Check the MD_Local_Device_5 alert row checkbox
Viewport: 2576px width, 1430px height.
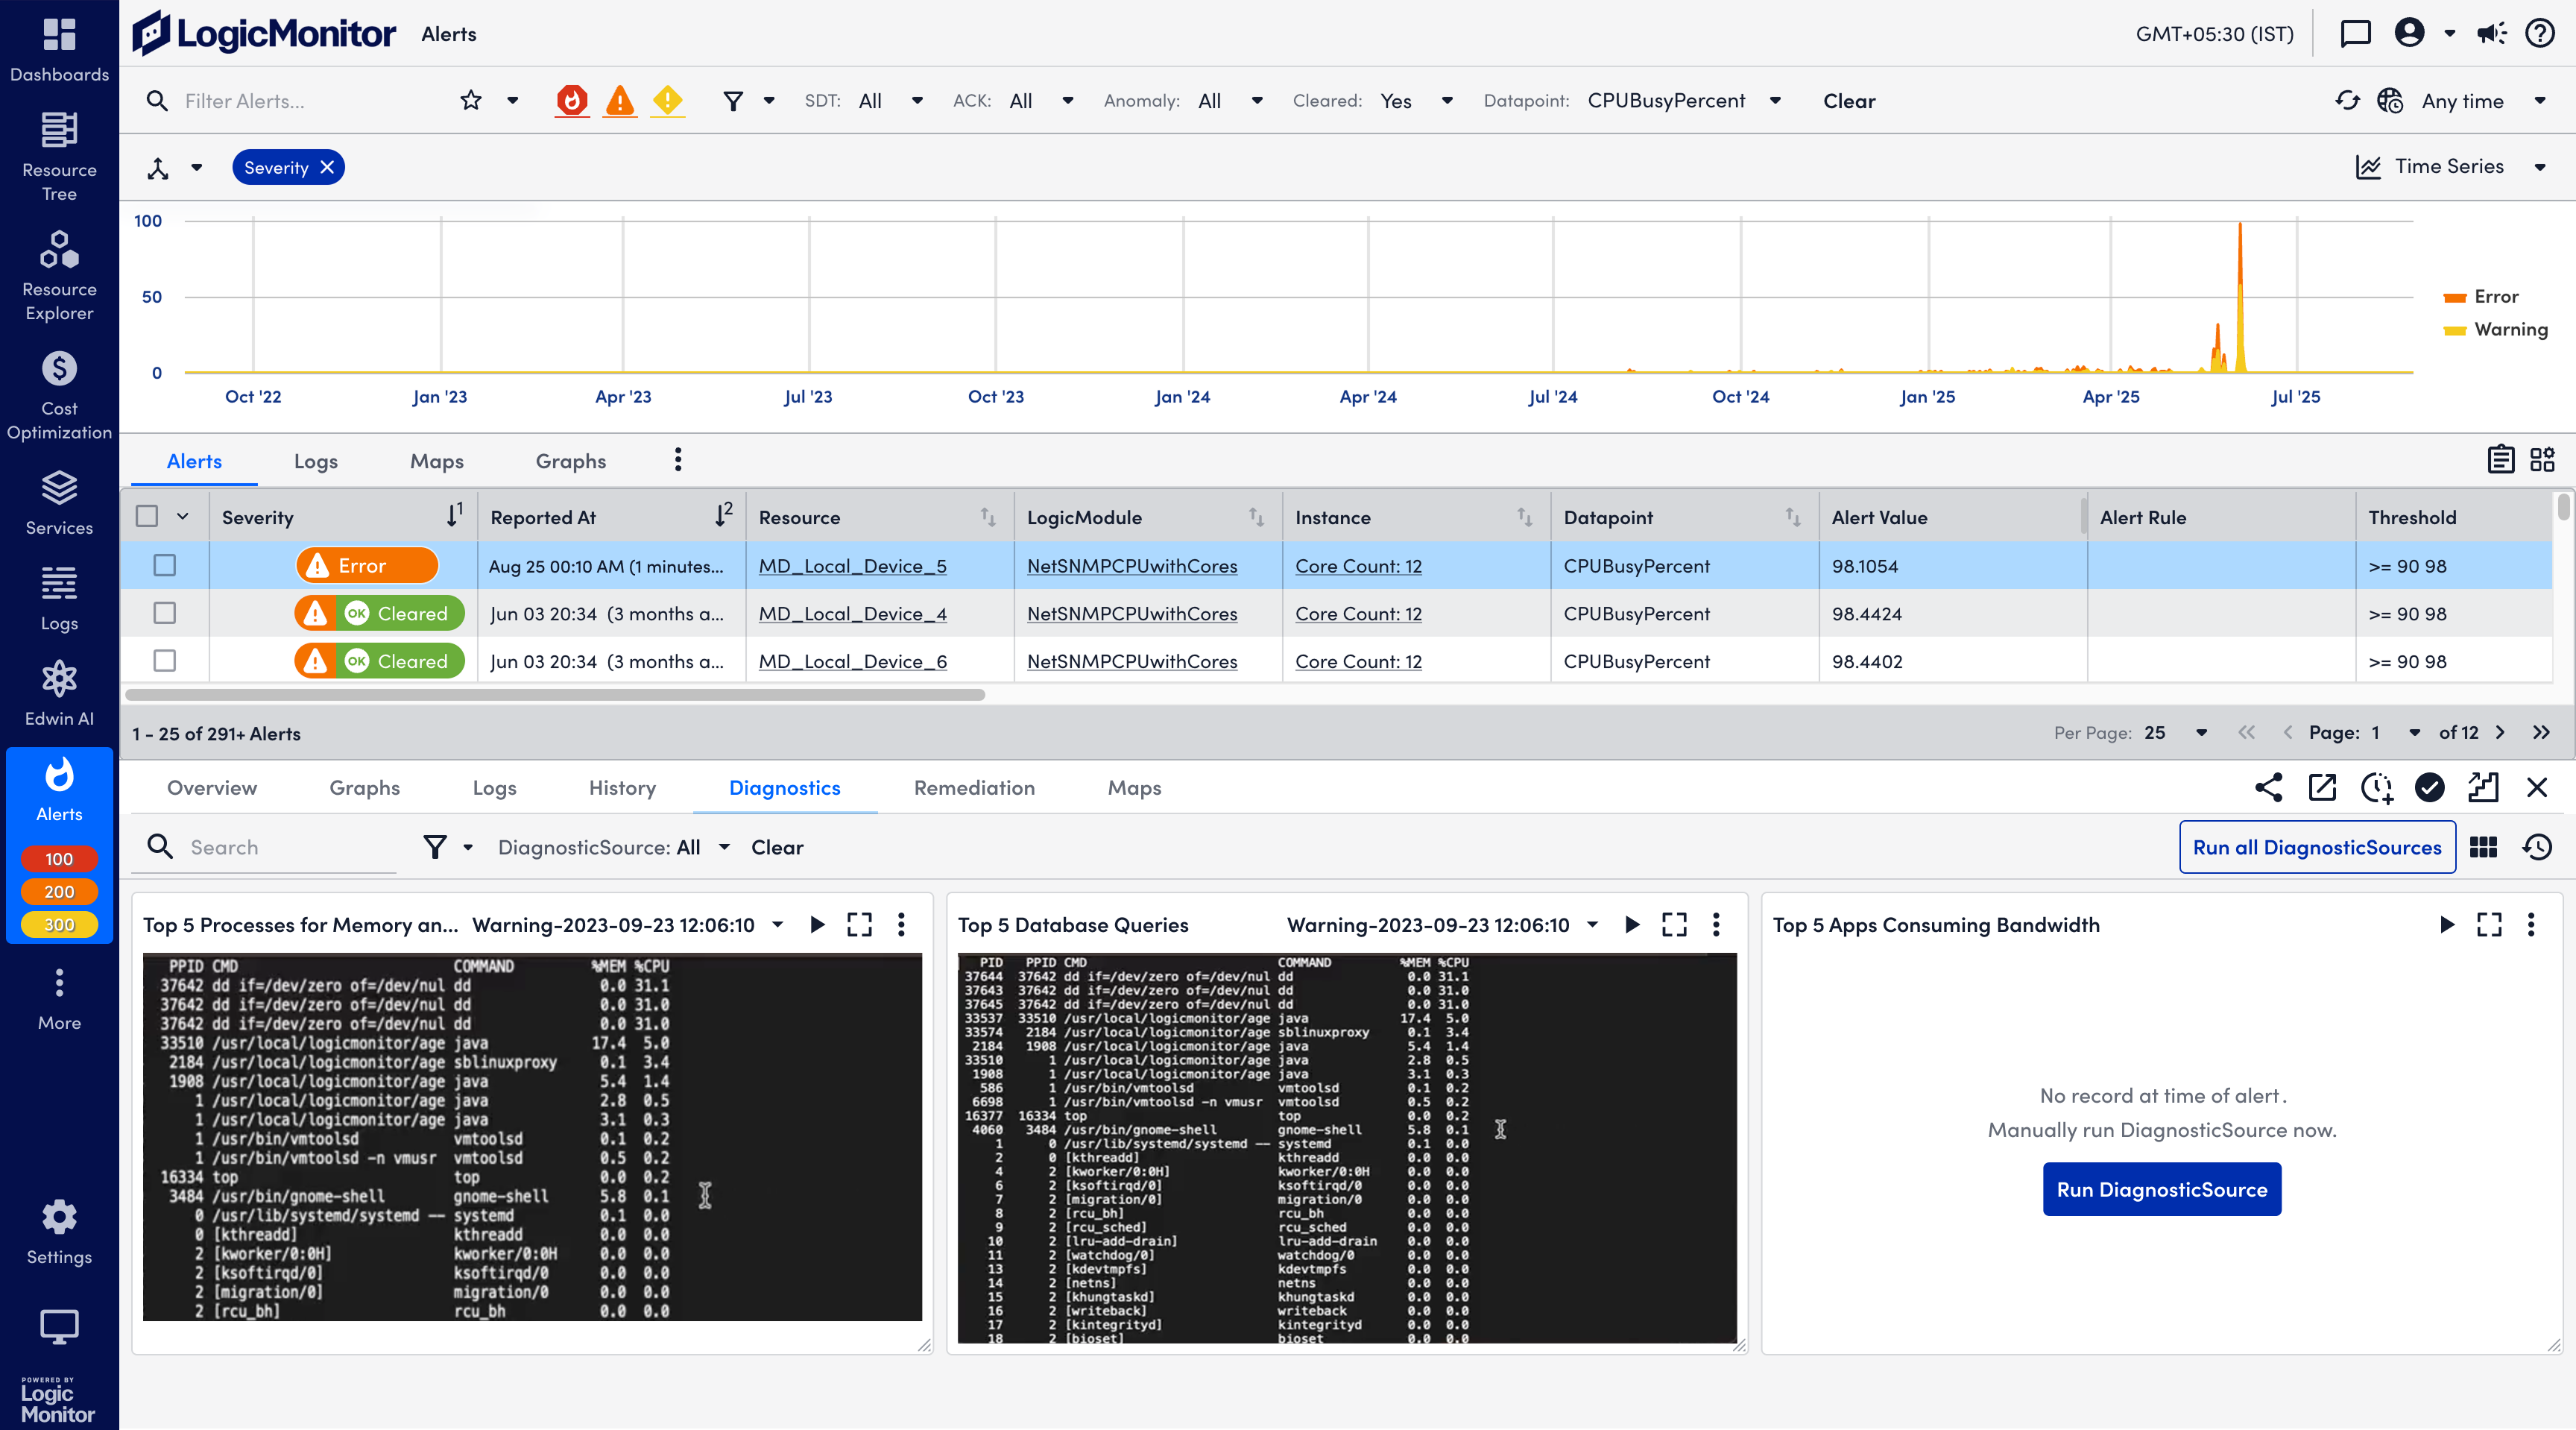pyautogui.click(x=165, y=566)
